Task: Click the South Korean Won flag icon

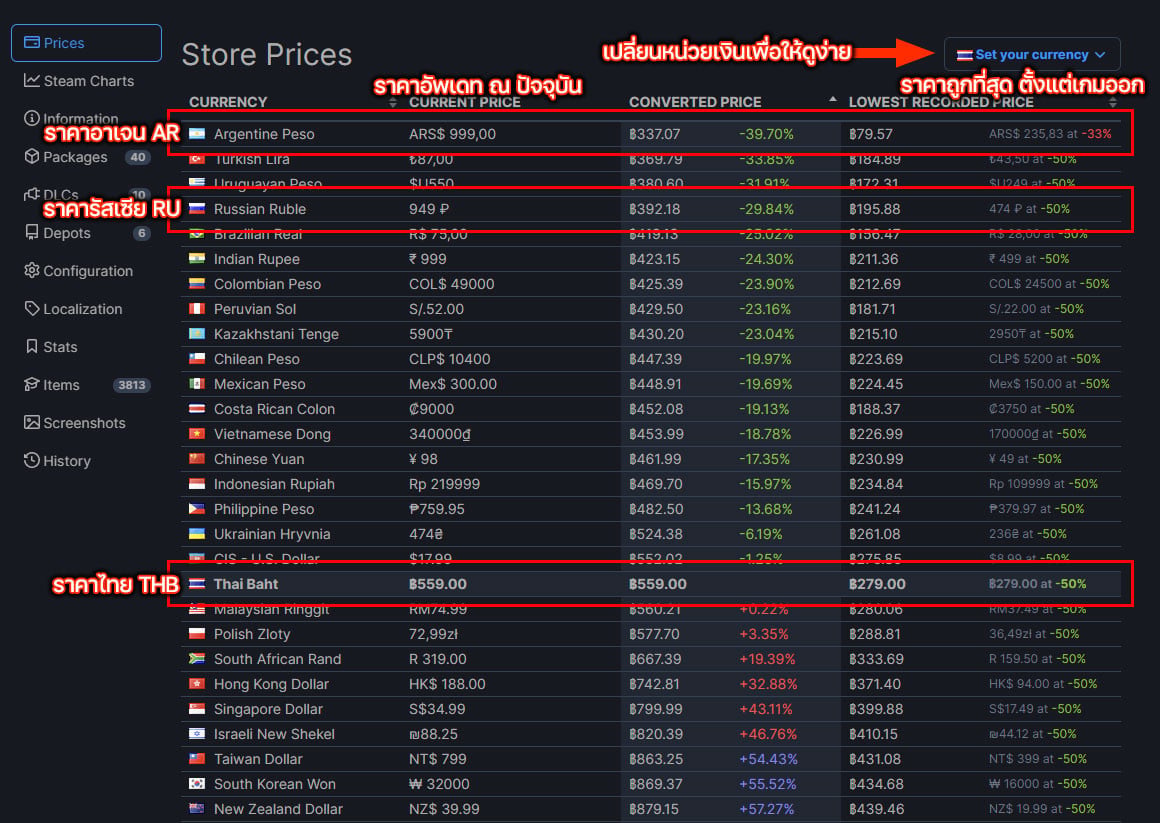Action: pos(197,784)
